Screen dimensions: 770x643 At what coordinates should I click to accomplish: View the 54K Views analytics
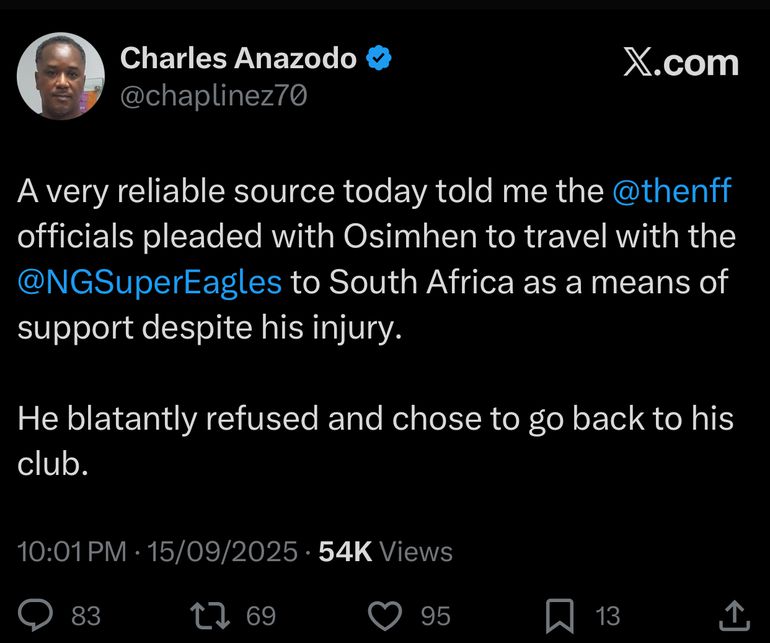(385, 551)
